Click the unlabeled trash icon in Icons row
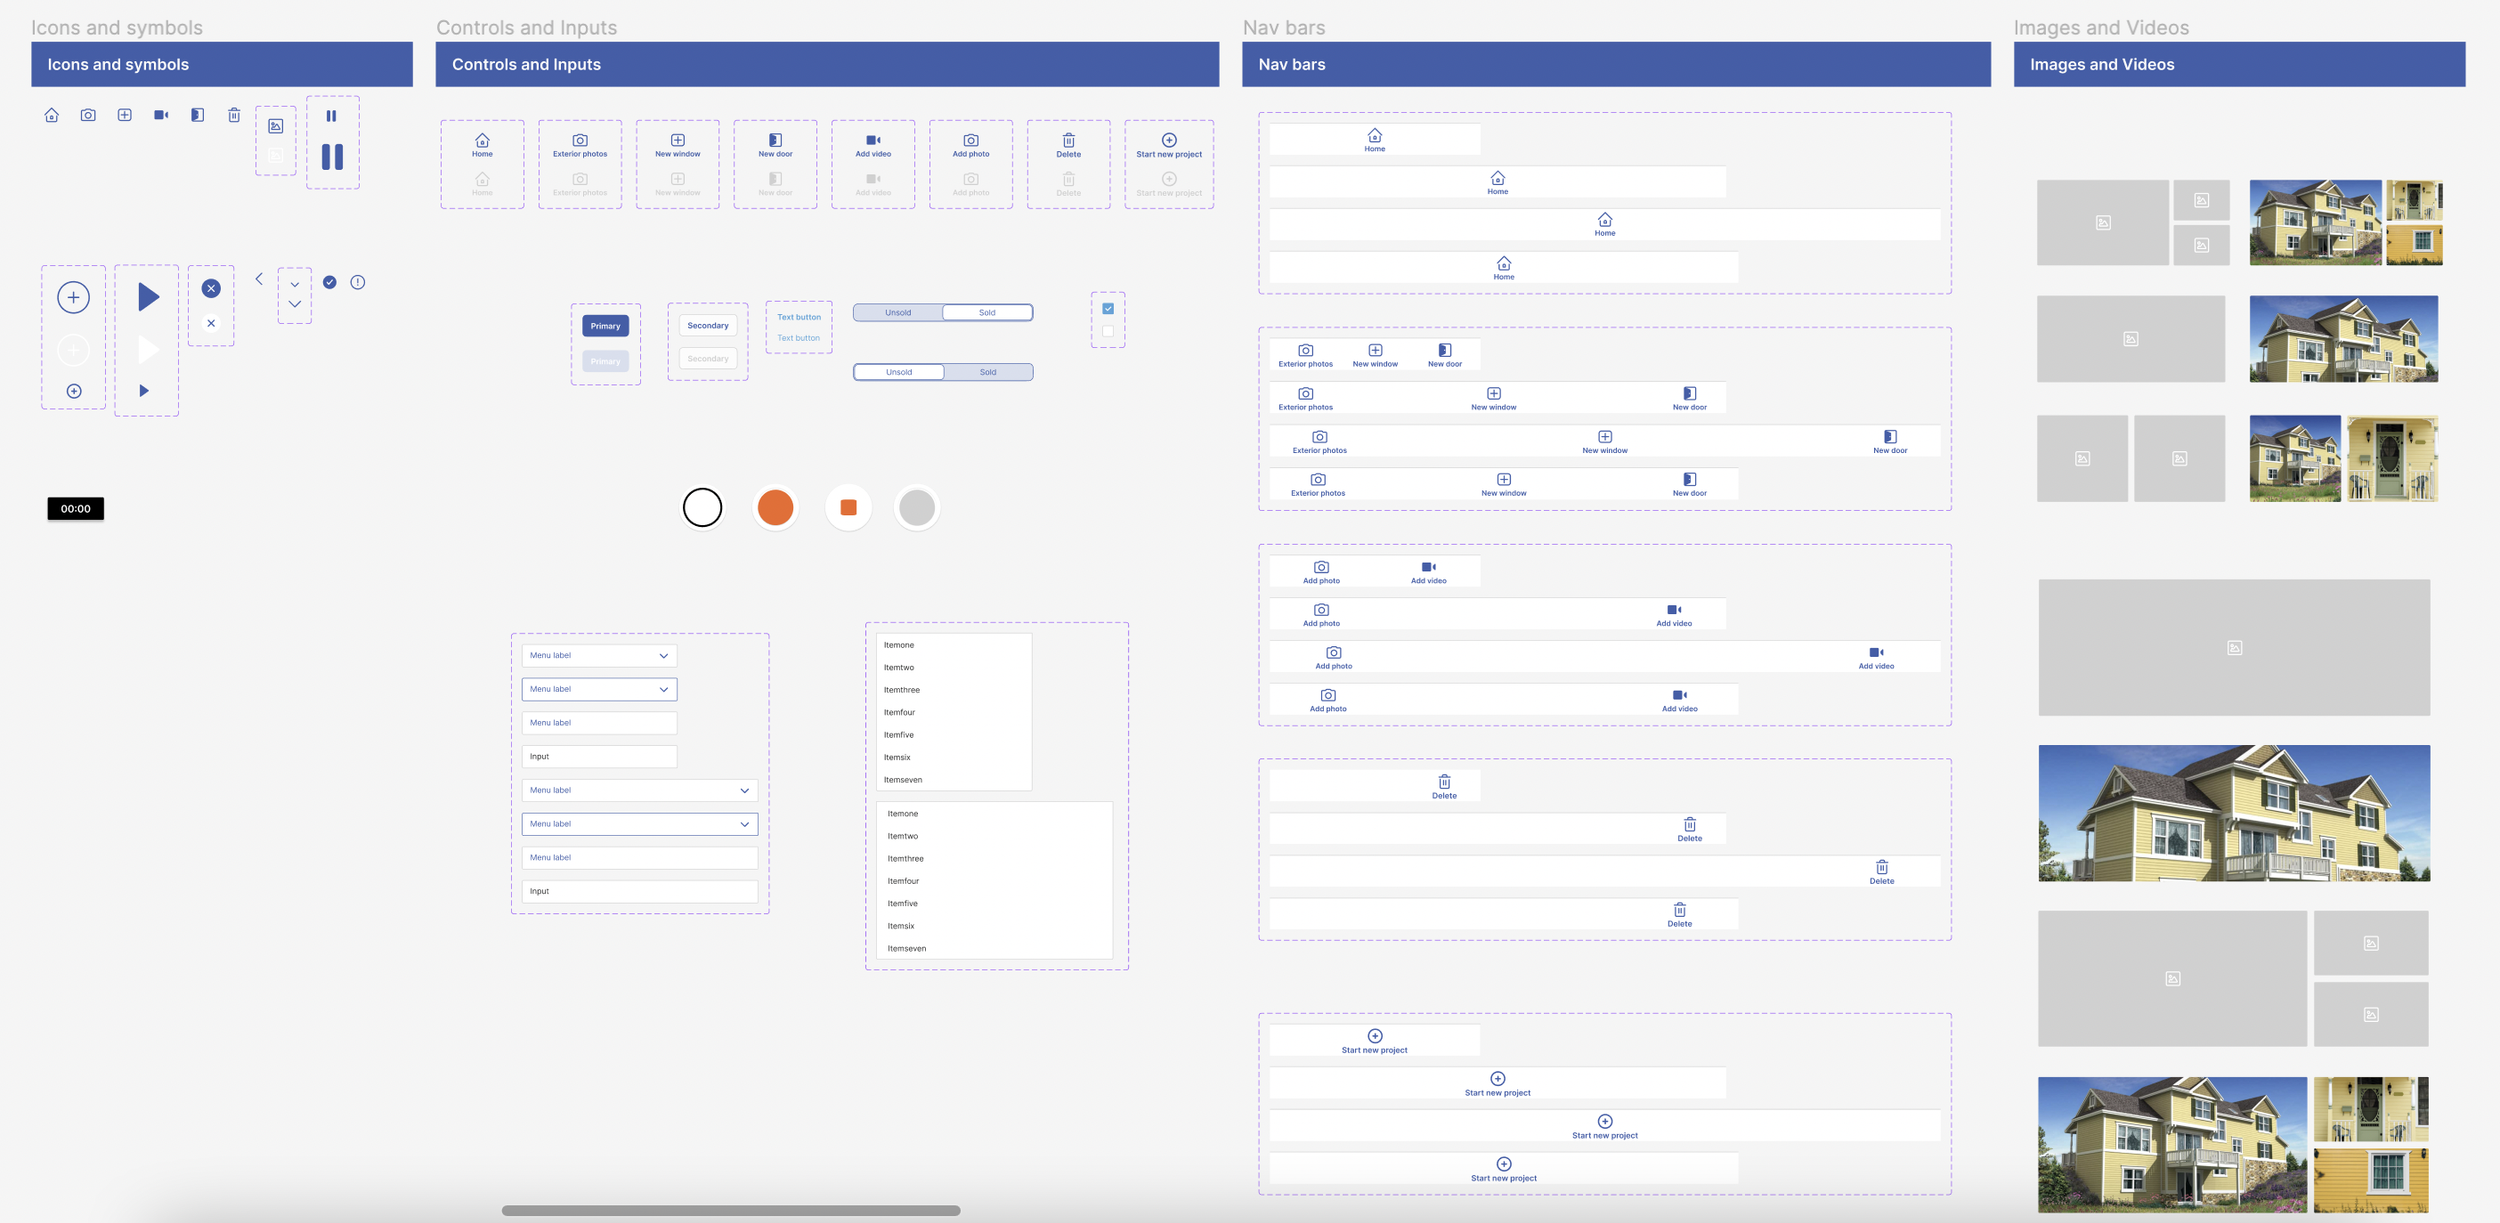2500x1223 pixels. pos(234,115)
